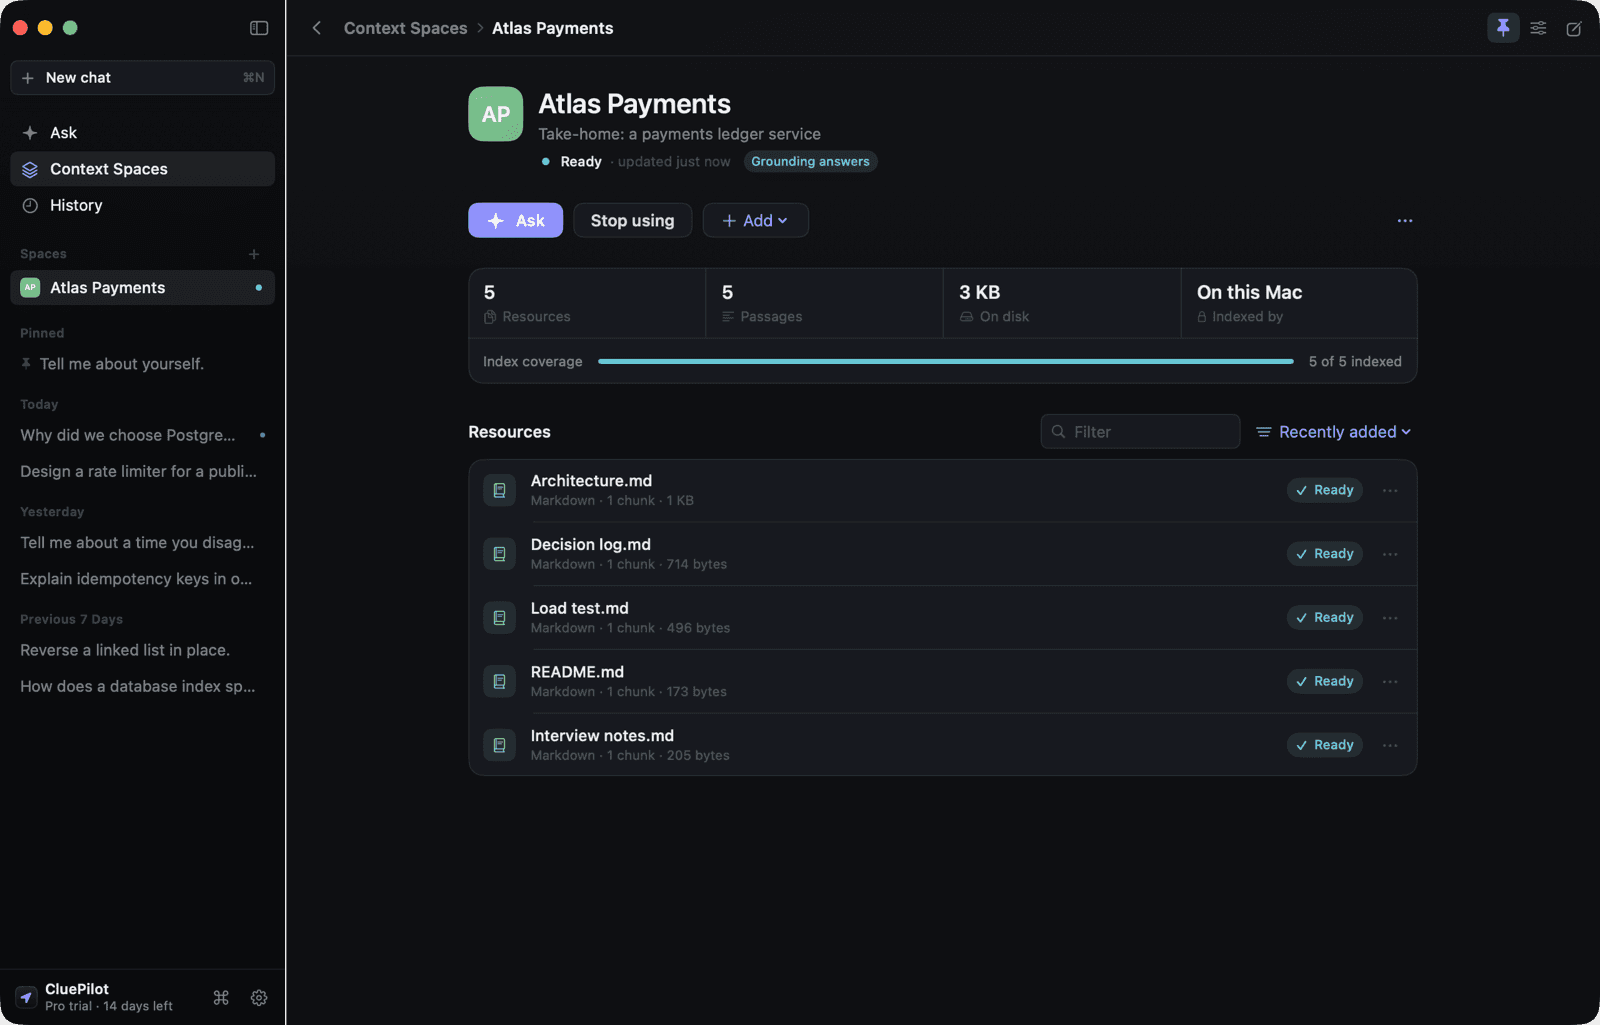Image resolution: width=1600 pixels, height=1025 pixels.
Task: Toggle the sidebar panel icon
Action: pos(259,28)
